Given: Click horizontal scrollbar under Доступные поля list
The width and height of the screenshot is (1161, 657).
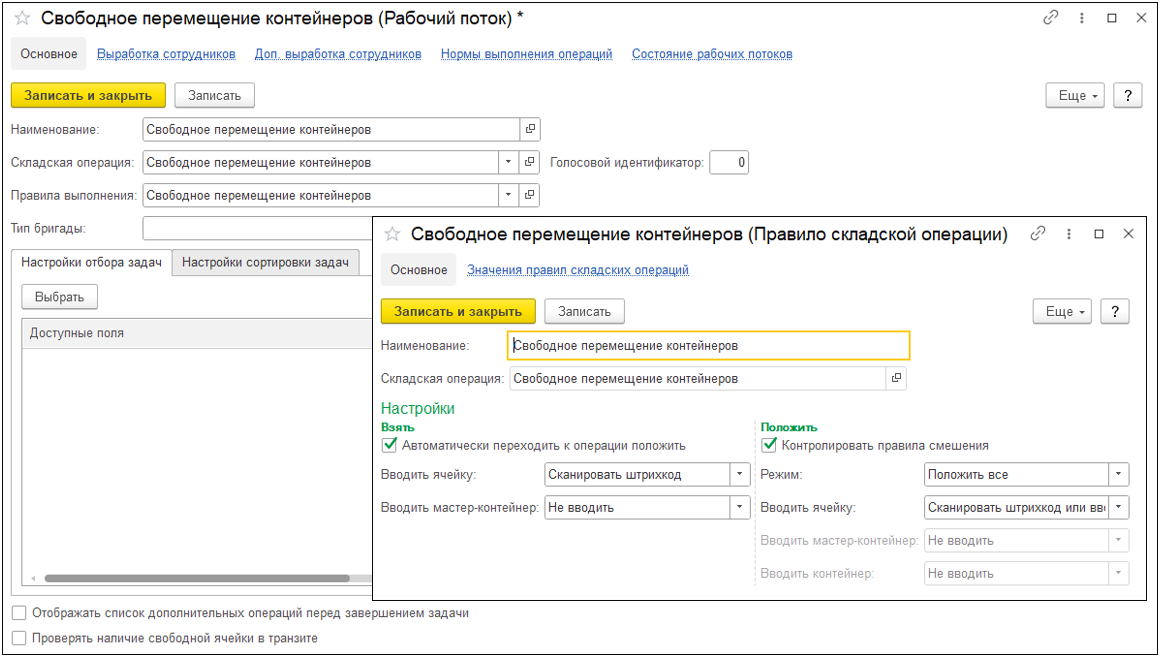Looking at the screenshot, I should click(196, 578).
